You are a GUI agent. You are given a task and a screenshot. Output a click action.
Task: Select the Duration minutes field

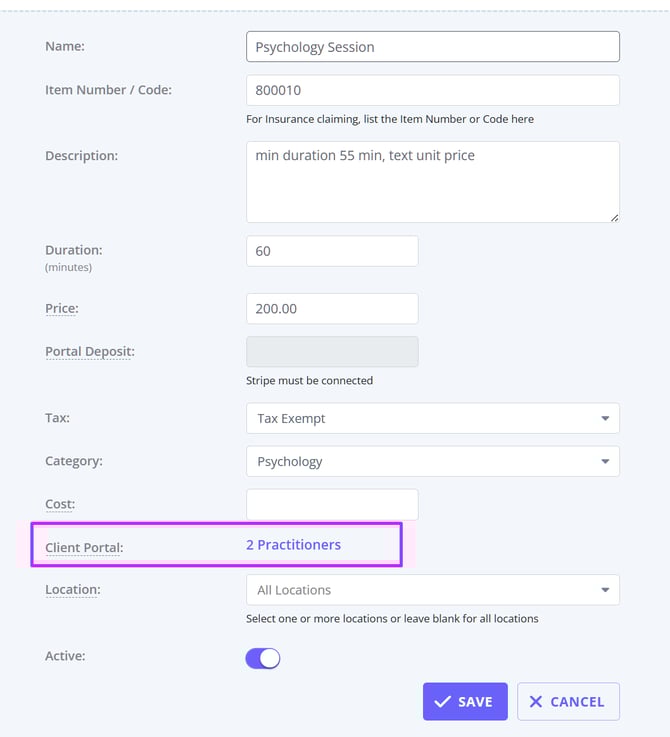click(332, 251)
